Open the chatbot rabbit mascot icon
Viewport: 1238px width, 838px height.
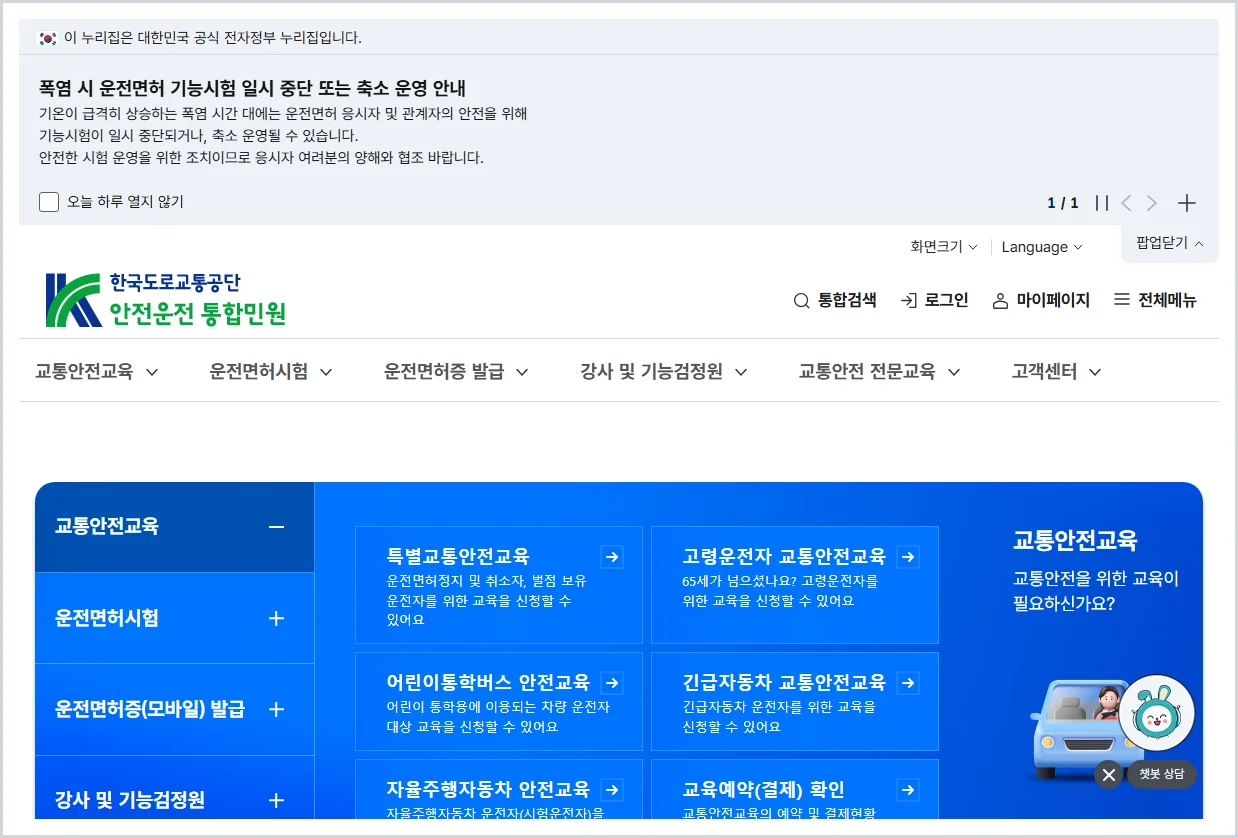pos(1157,713)
